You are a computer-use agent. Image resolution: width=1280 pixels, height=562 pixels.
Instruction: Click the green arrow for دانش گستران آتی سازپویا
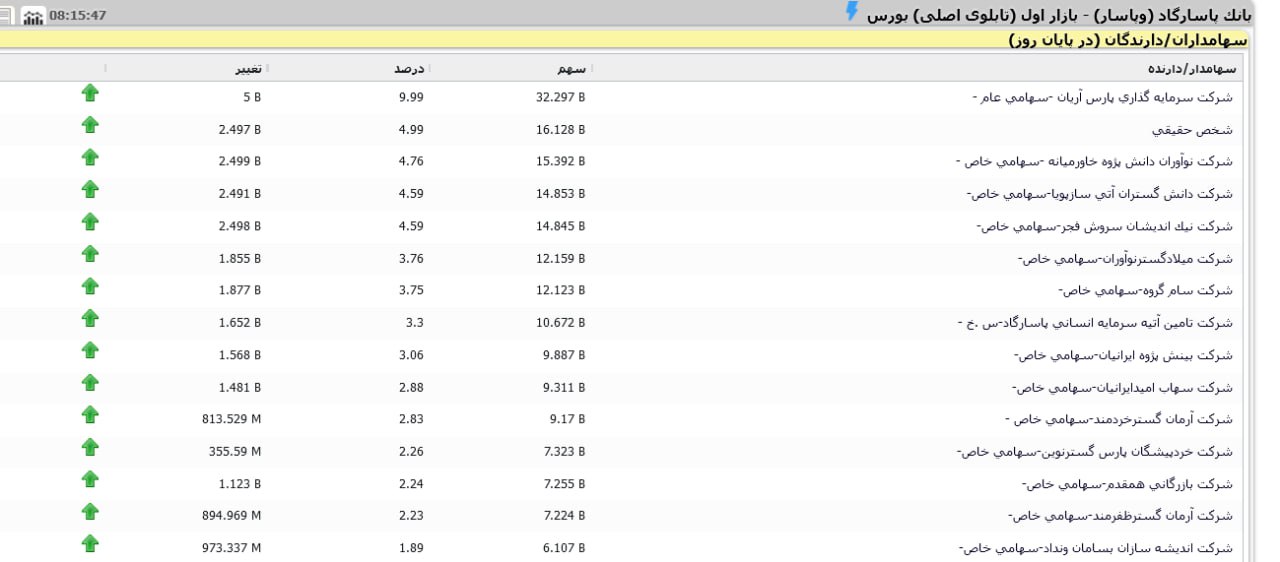[x=90, y=189]
